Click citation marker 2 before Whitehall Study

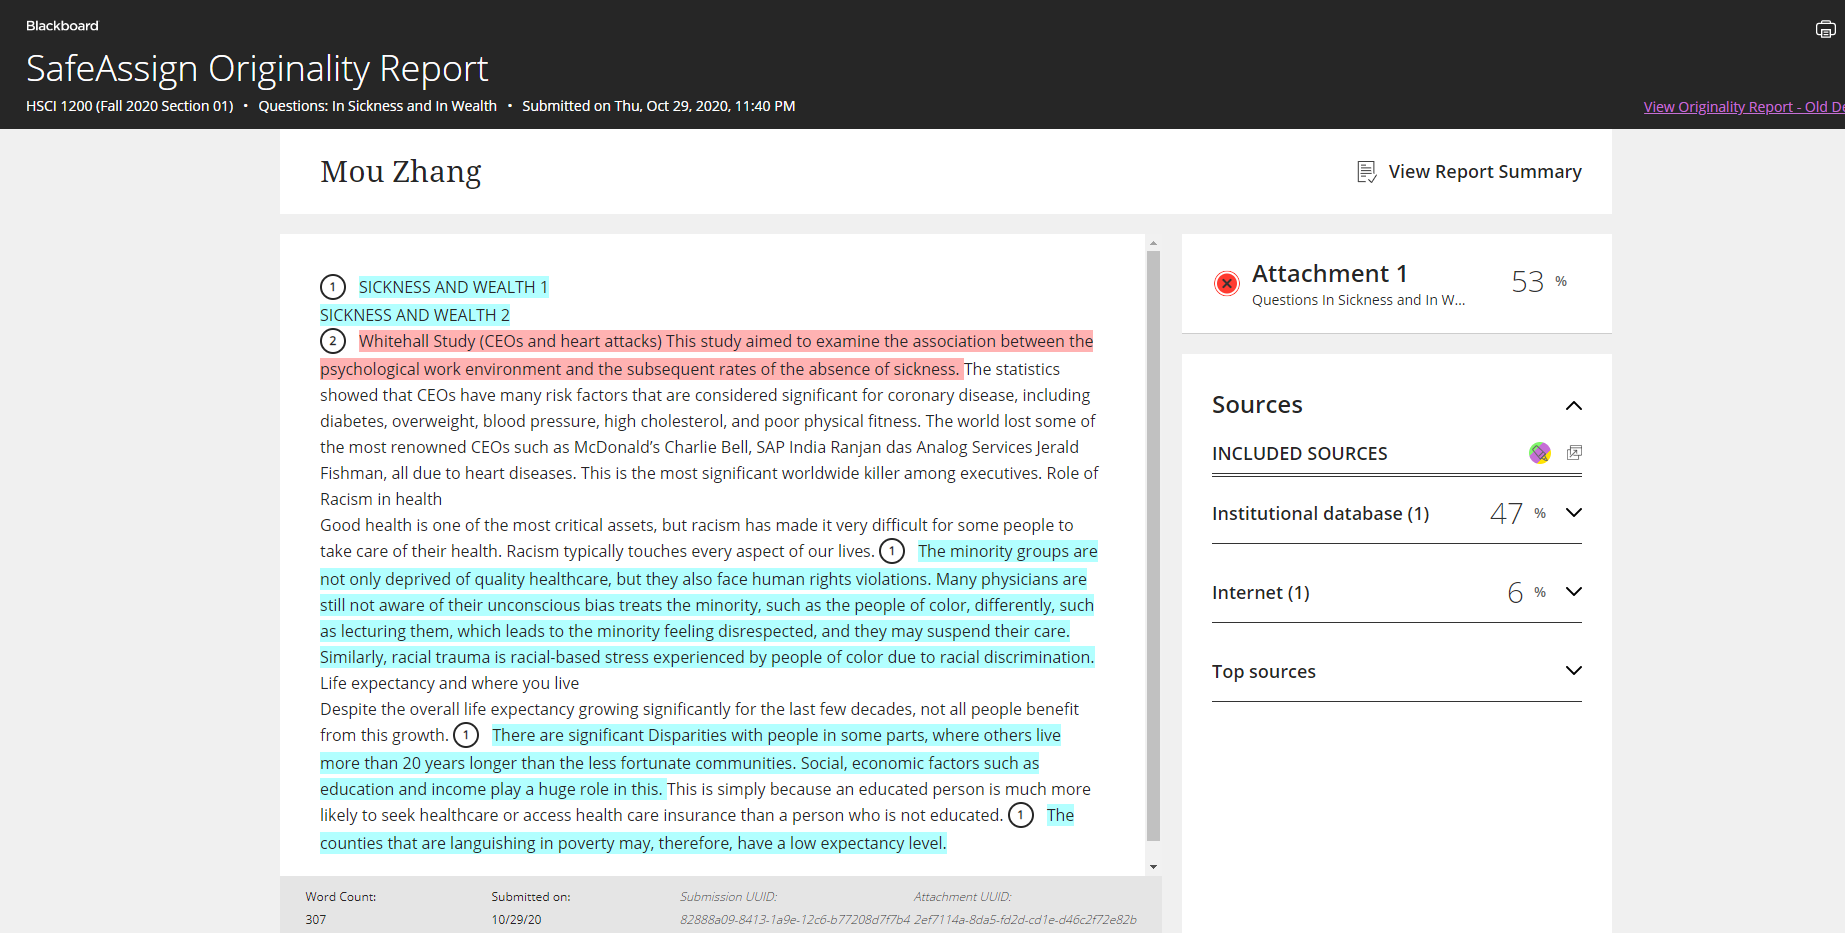[333, 341]
